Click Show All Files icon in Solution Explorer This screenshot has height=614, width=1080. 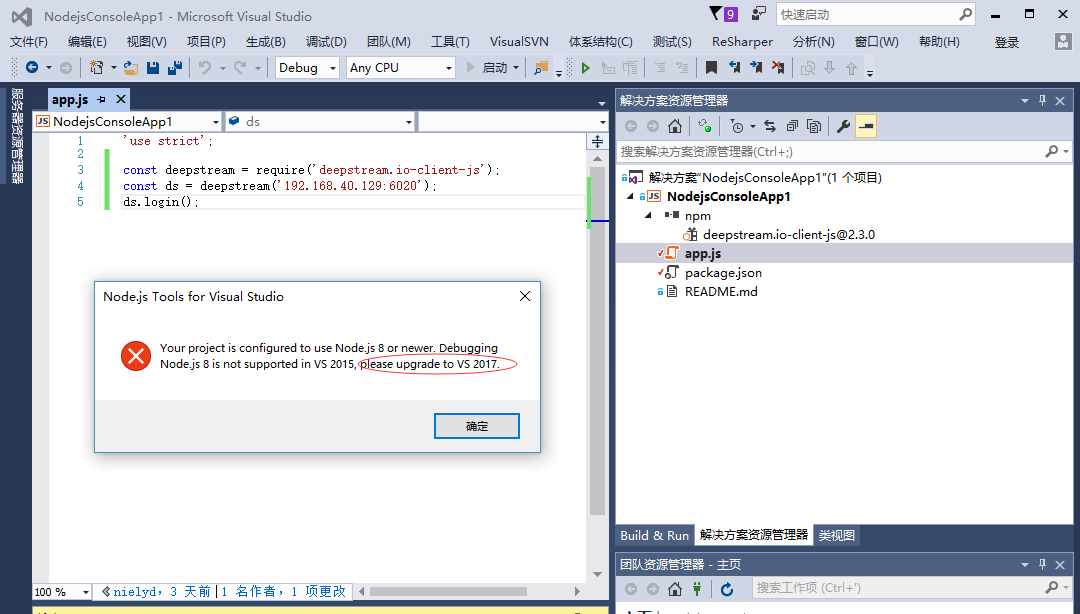pyautogui.click(x=814, y=126)
